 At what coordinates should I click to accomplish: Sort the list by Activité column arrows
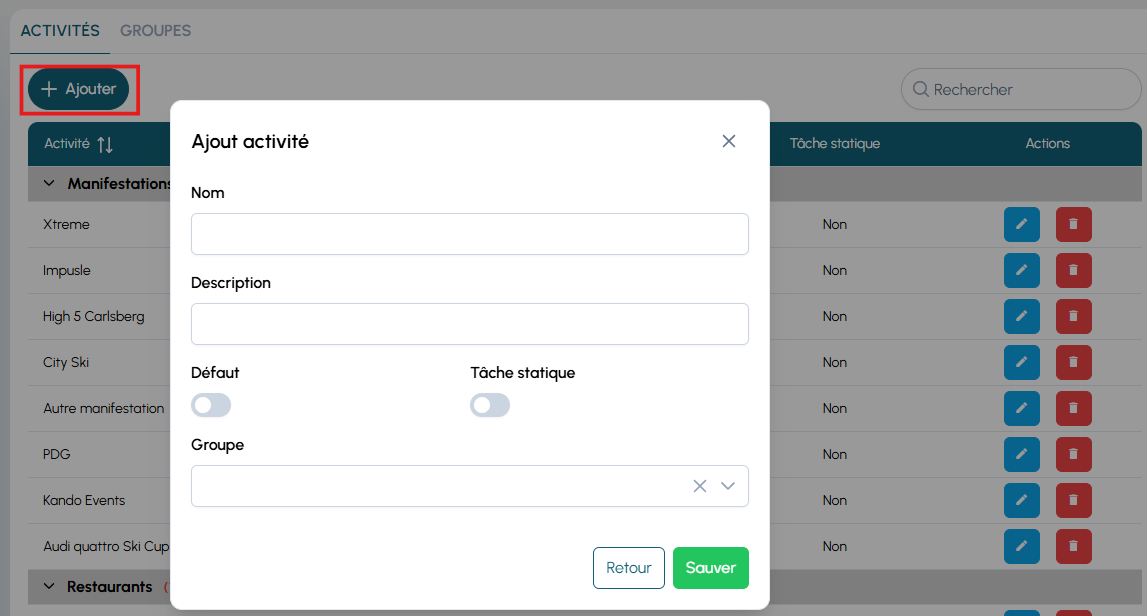pos(105,145)
